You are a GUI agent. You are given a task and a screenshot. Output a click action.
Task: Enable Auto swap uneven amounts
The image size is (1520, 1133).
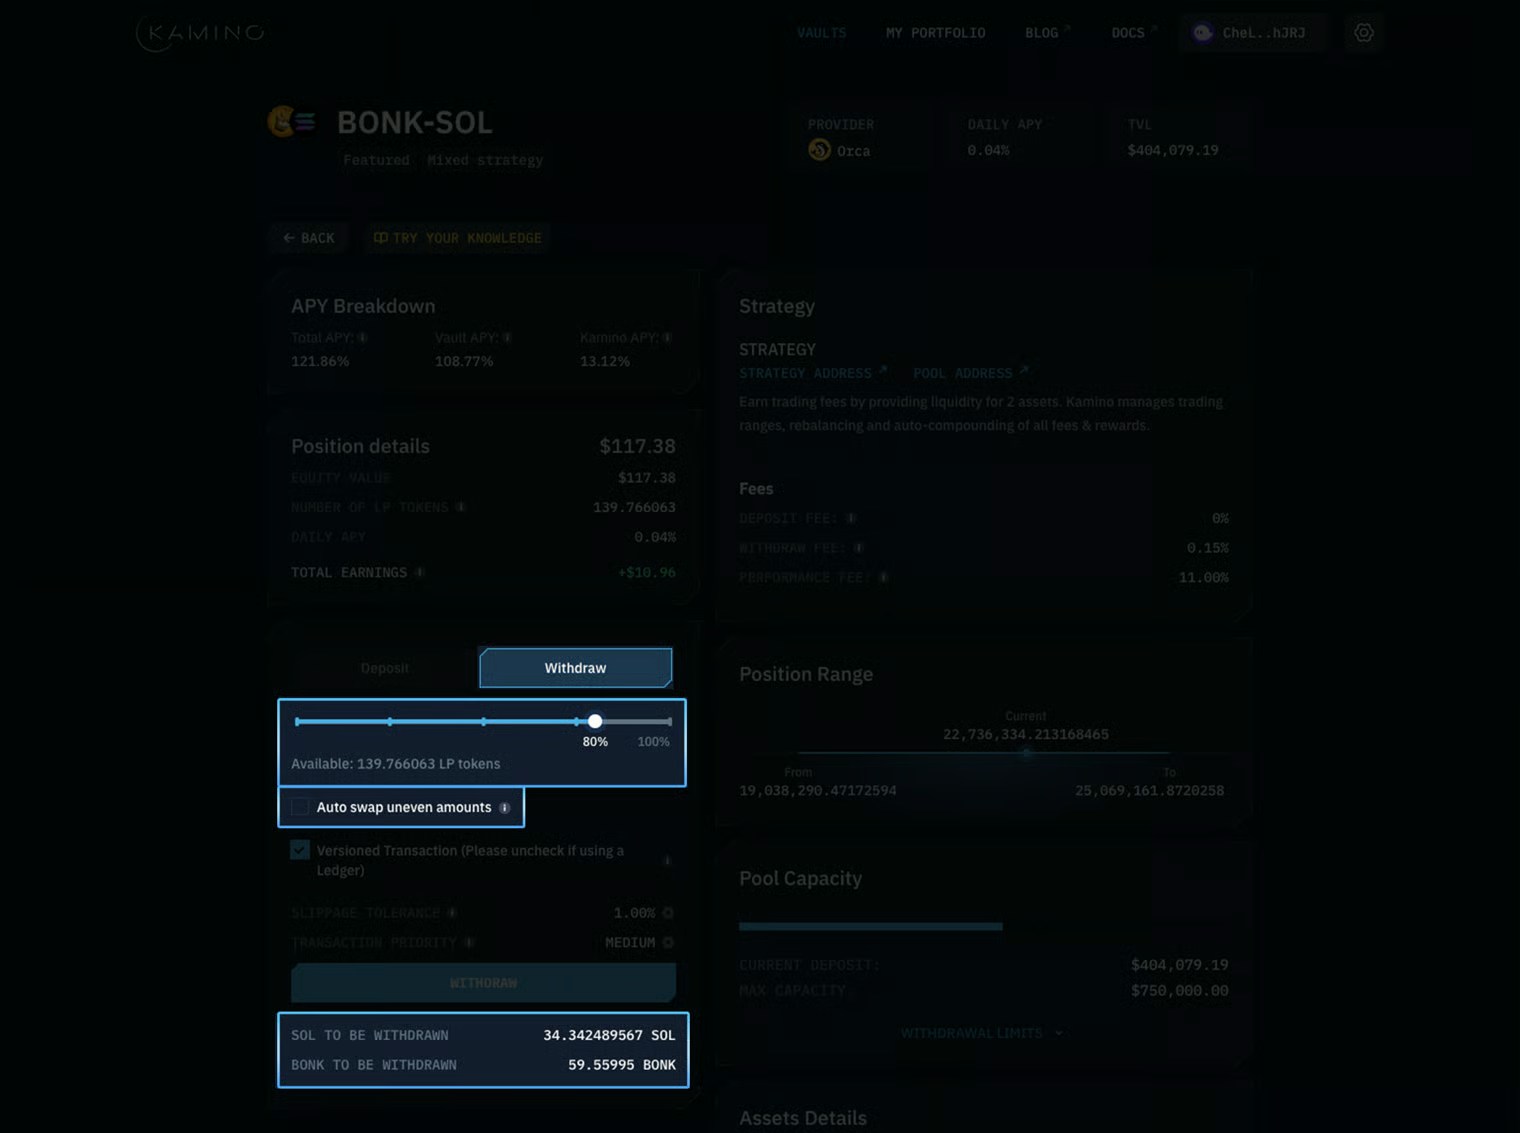tap(299, 807)
